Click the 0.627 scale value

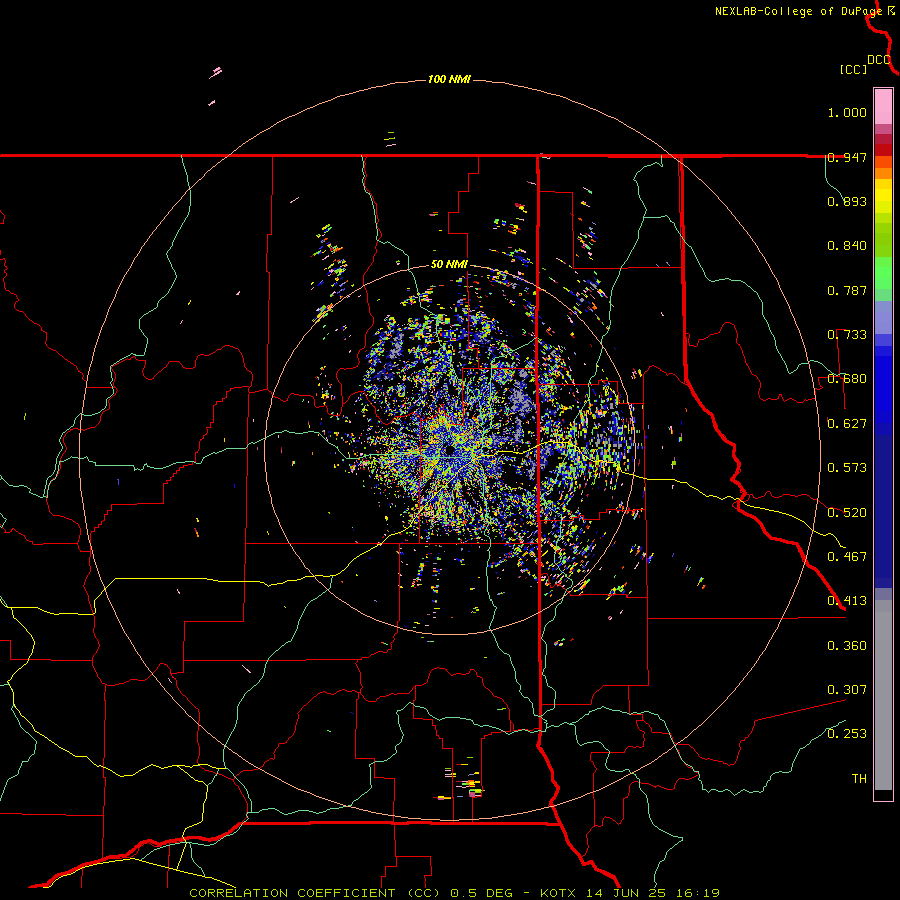pos(847,424)
